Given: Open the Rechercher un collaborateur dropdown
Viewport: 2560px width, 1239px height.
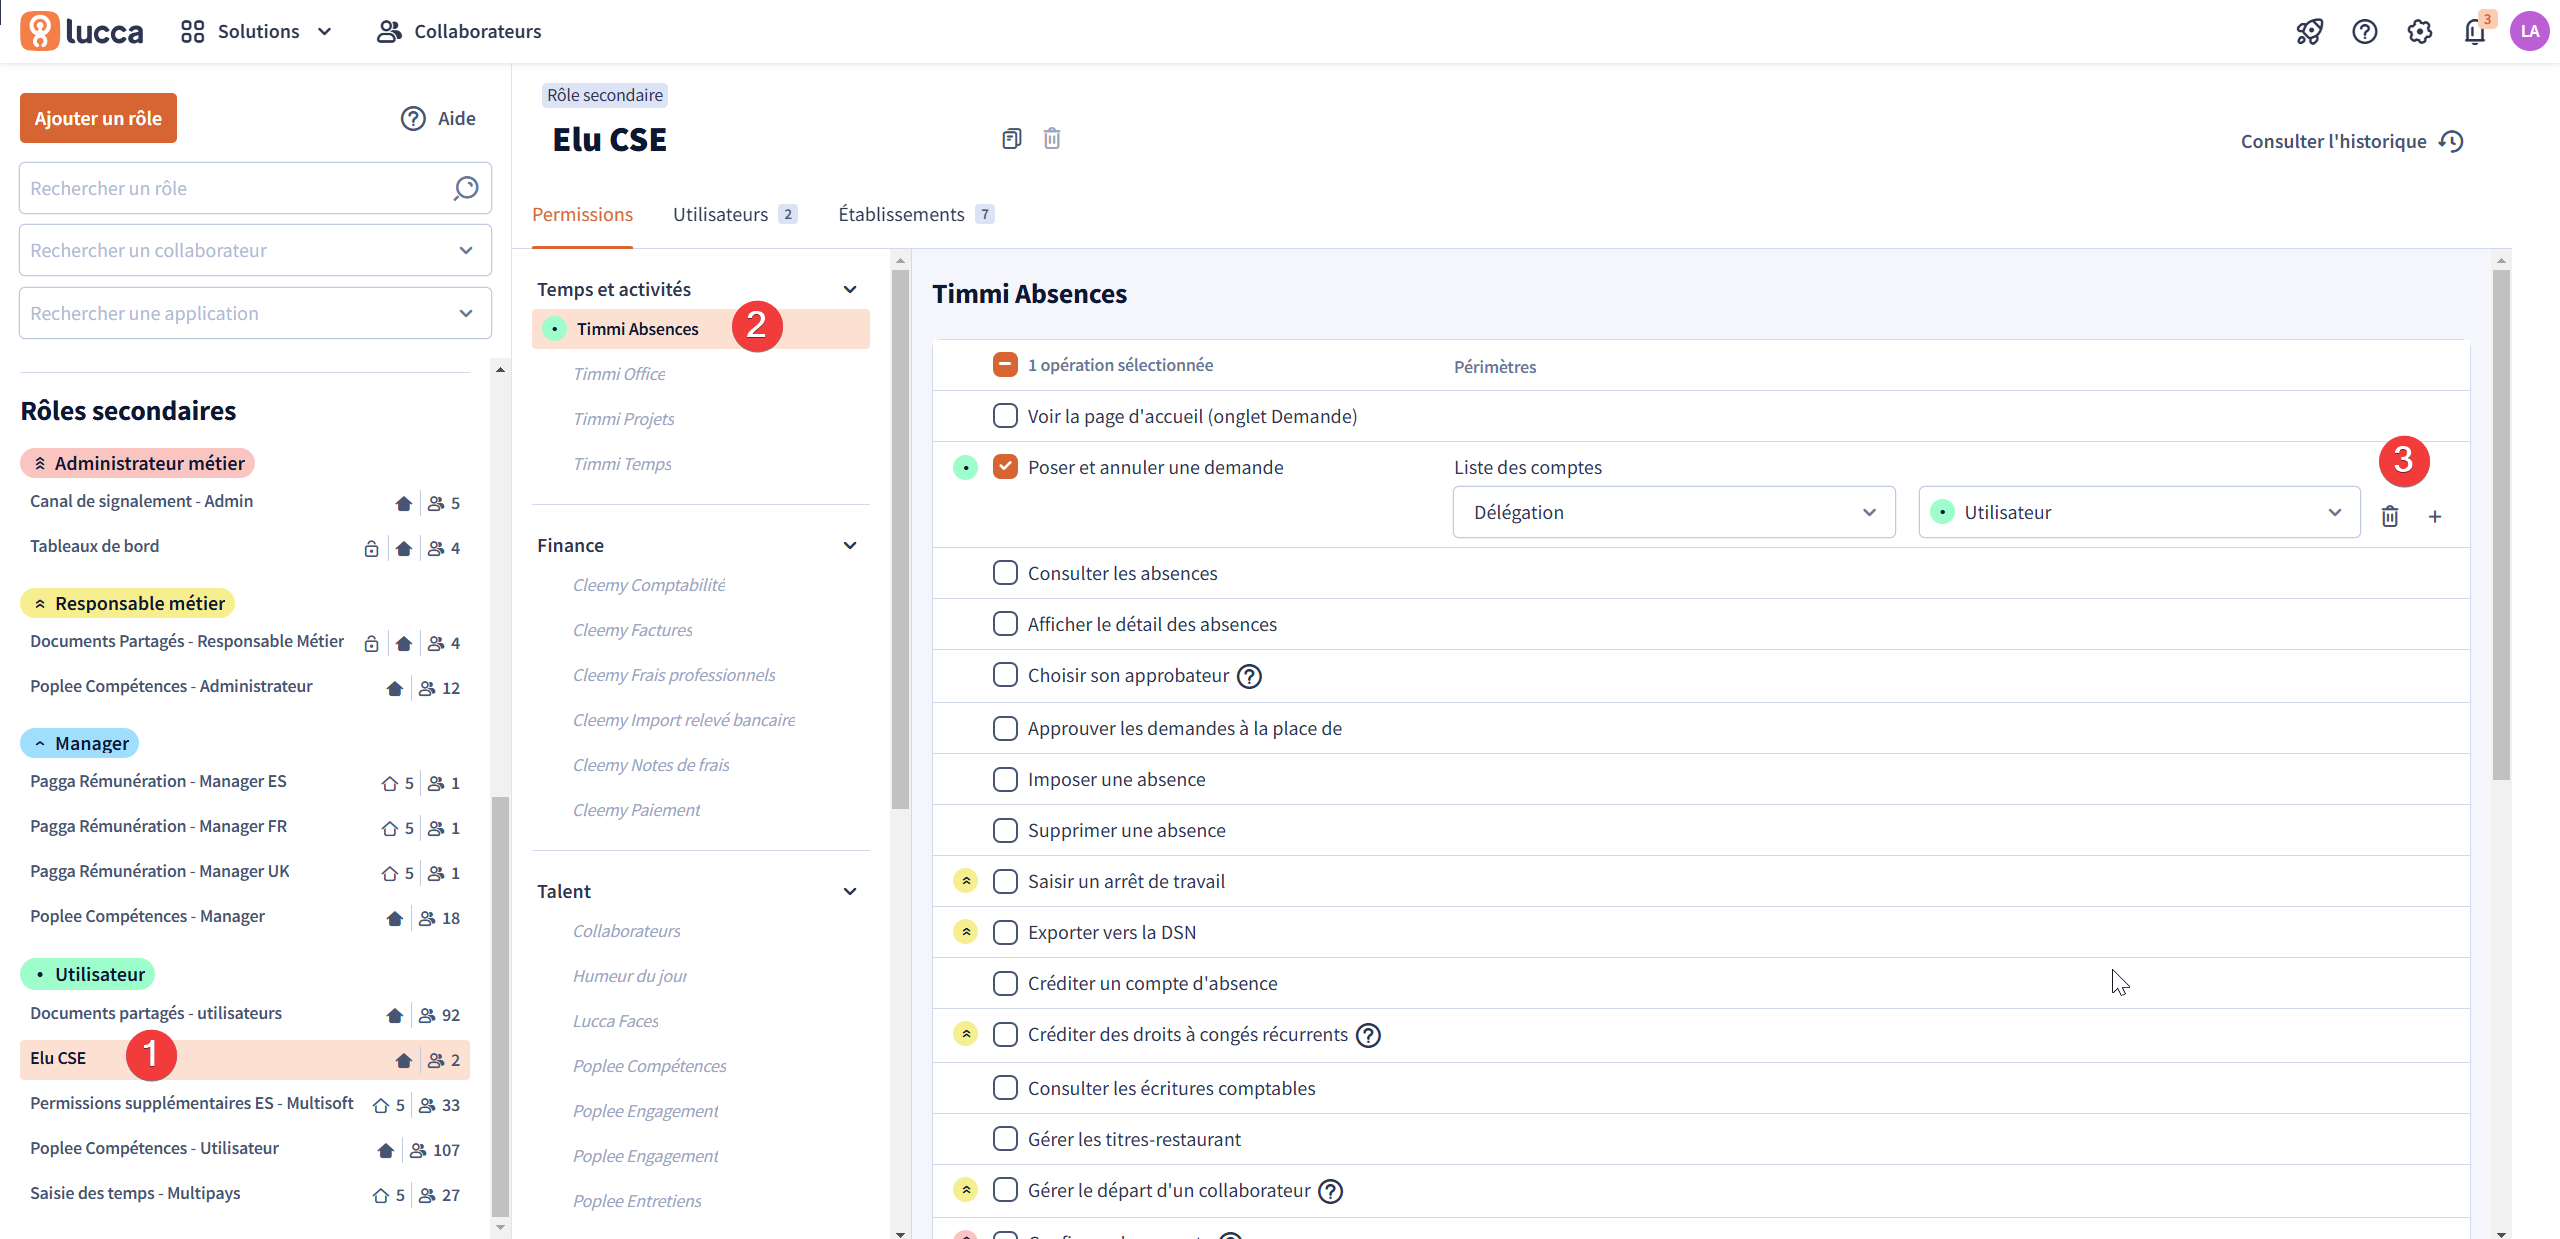Looking at the screenshot, I should pos(255,250).
